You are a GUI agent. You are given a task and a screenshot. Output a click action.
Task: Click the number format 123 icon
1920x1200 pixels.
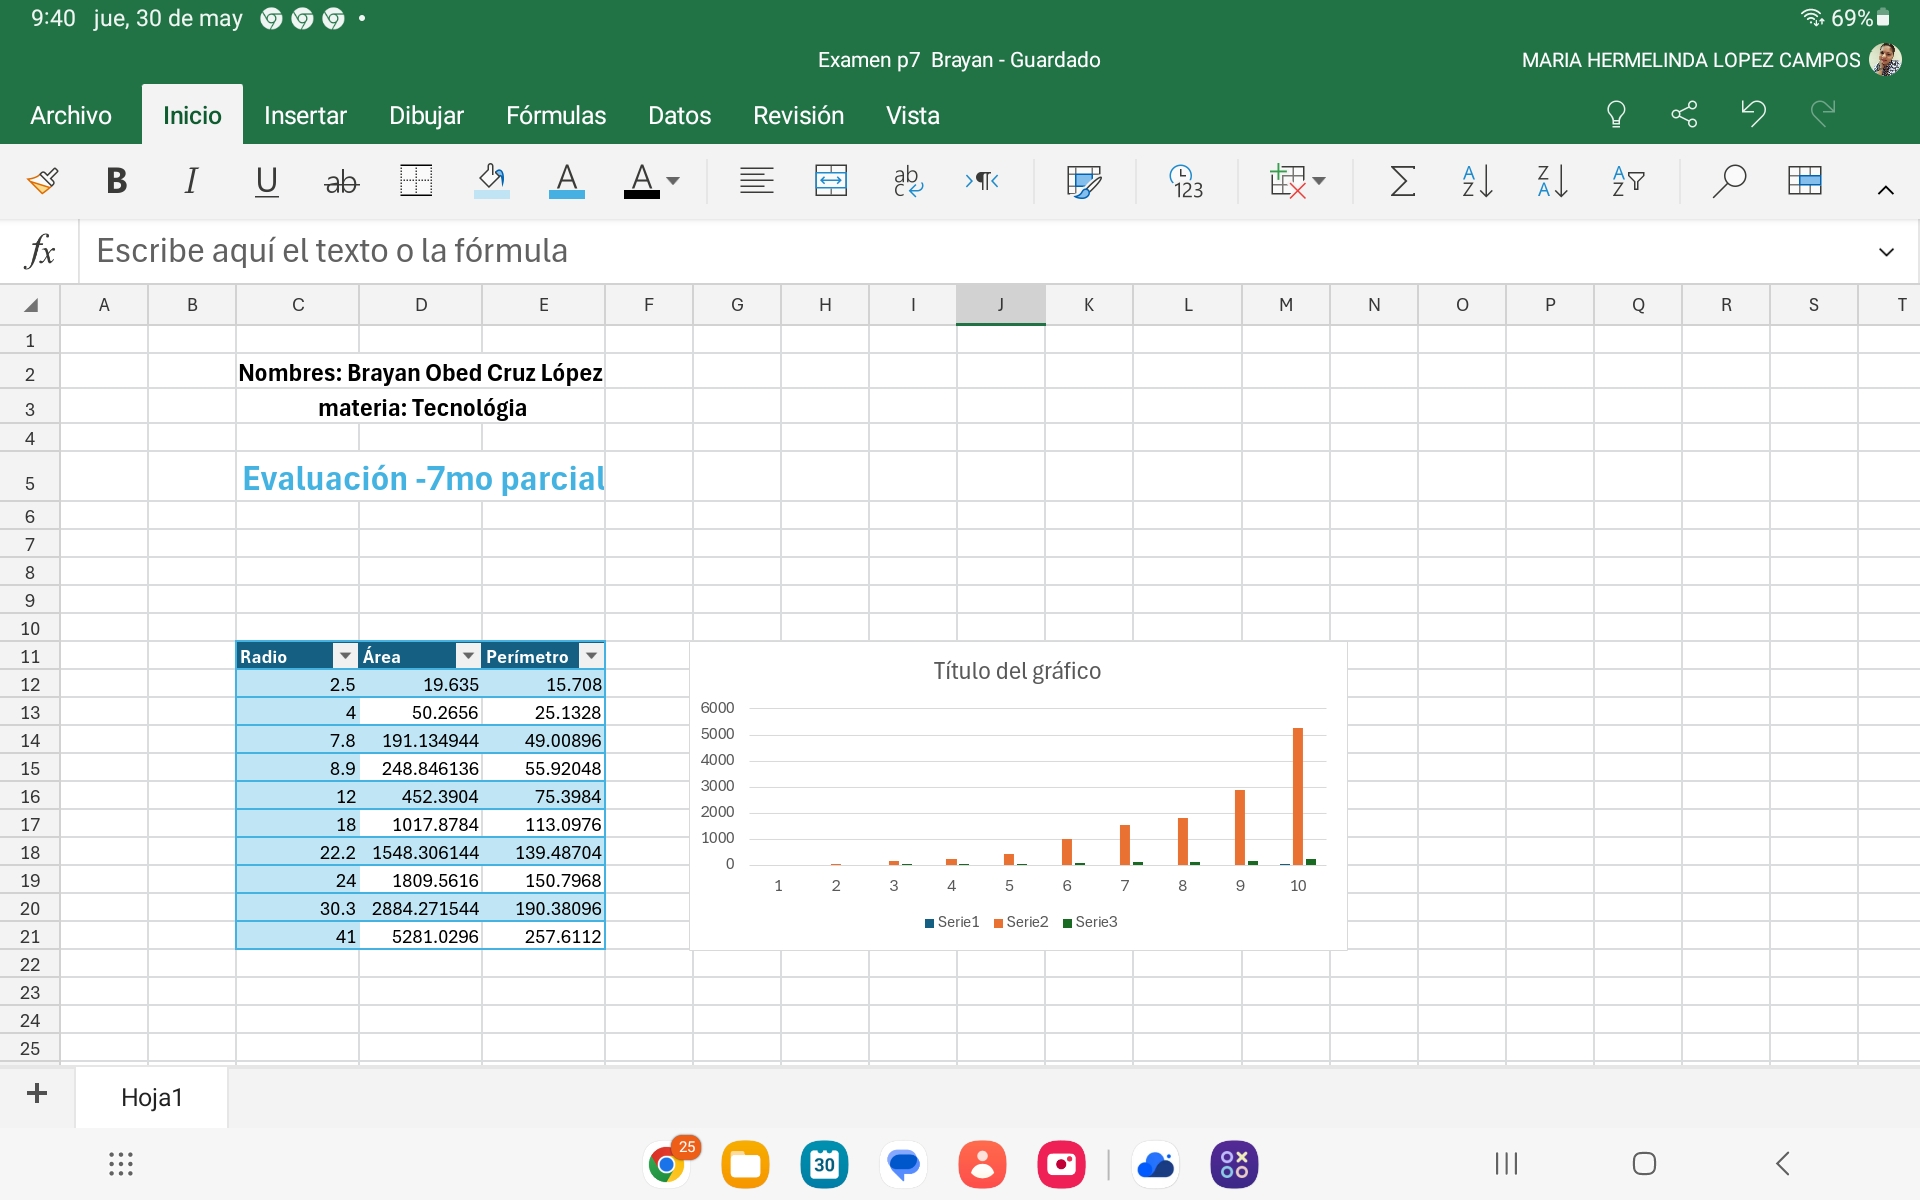coord(1186,181)
